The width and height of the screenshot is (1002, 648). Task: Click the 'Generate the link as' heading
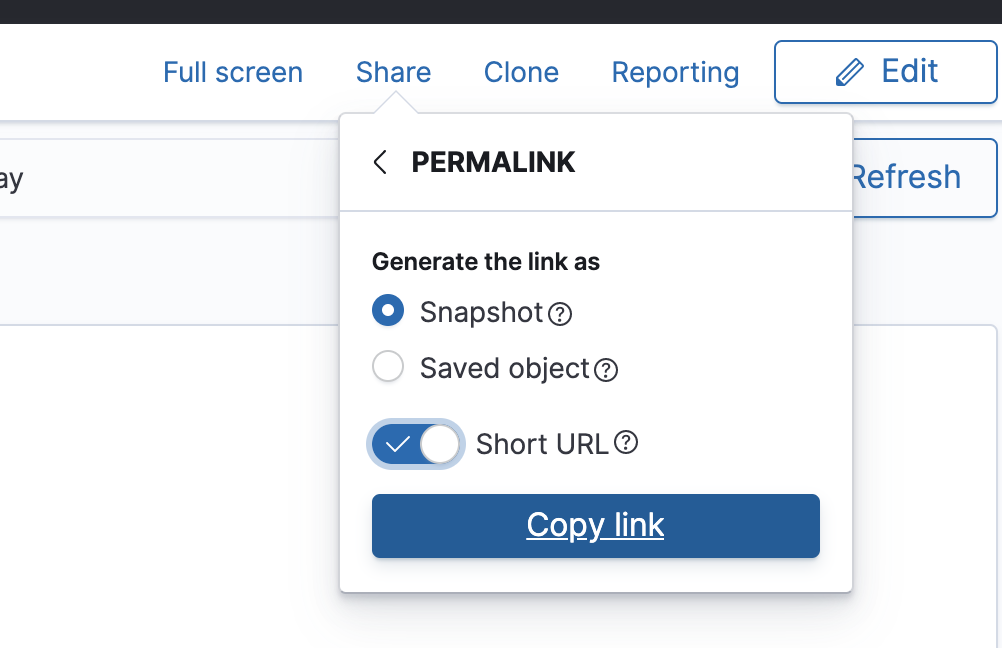coord(486,262)
